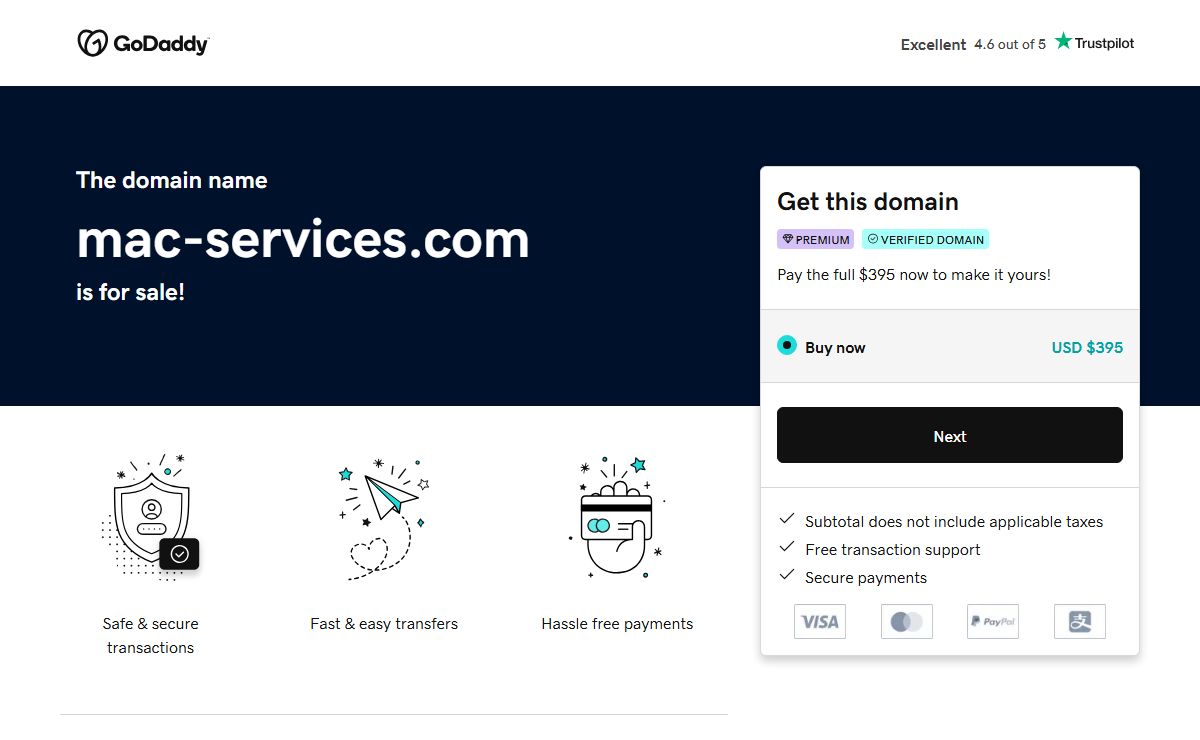
Task: Click the VERIFIED DOMAIN badge
Action: coord(925,240)
